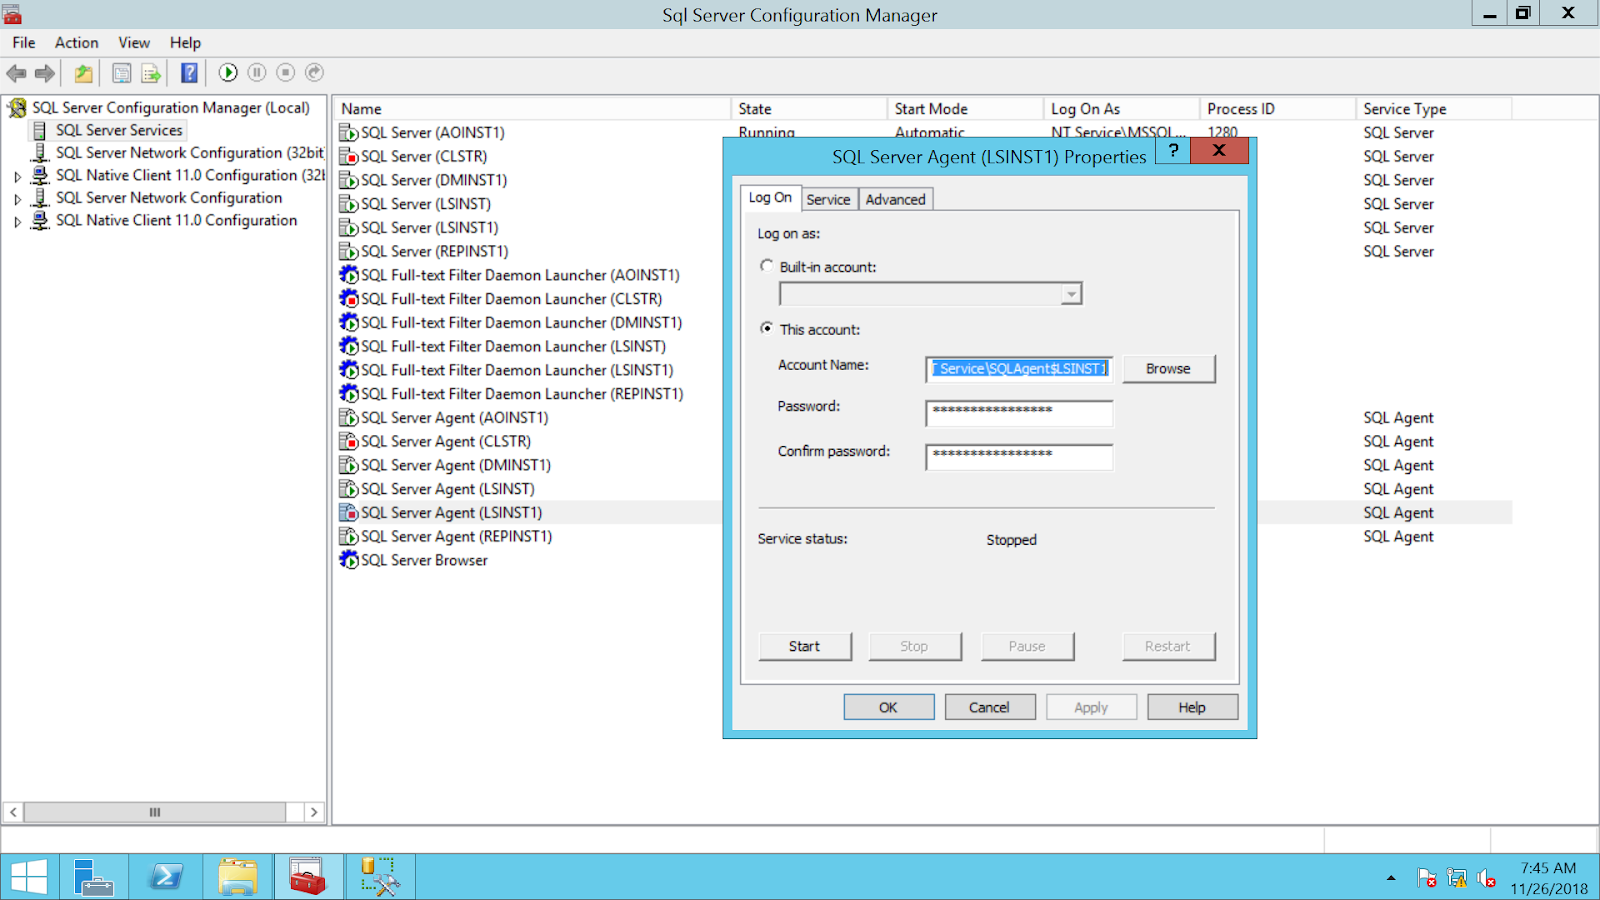Click the SQL Server Agent (LSINST1) icon

(x=349, y=513)
